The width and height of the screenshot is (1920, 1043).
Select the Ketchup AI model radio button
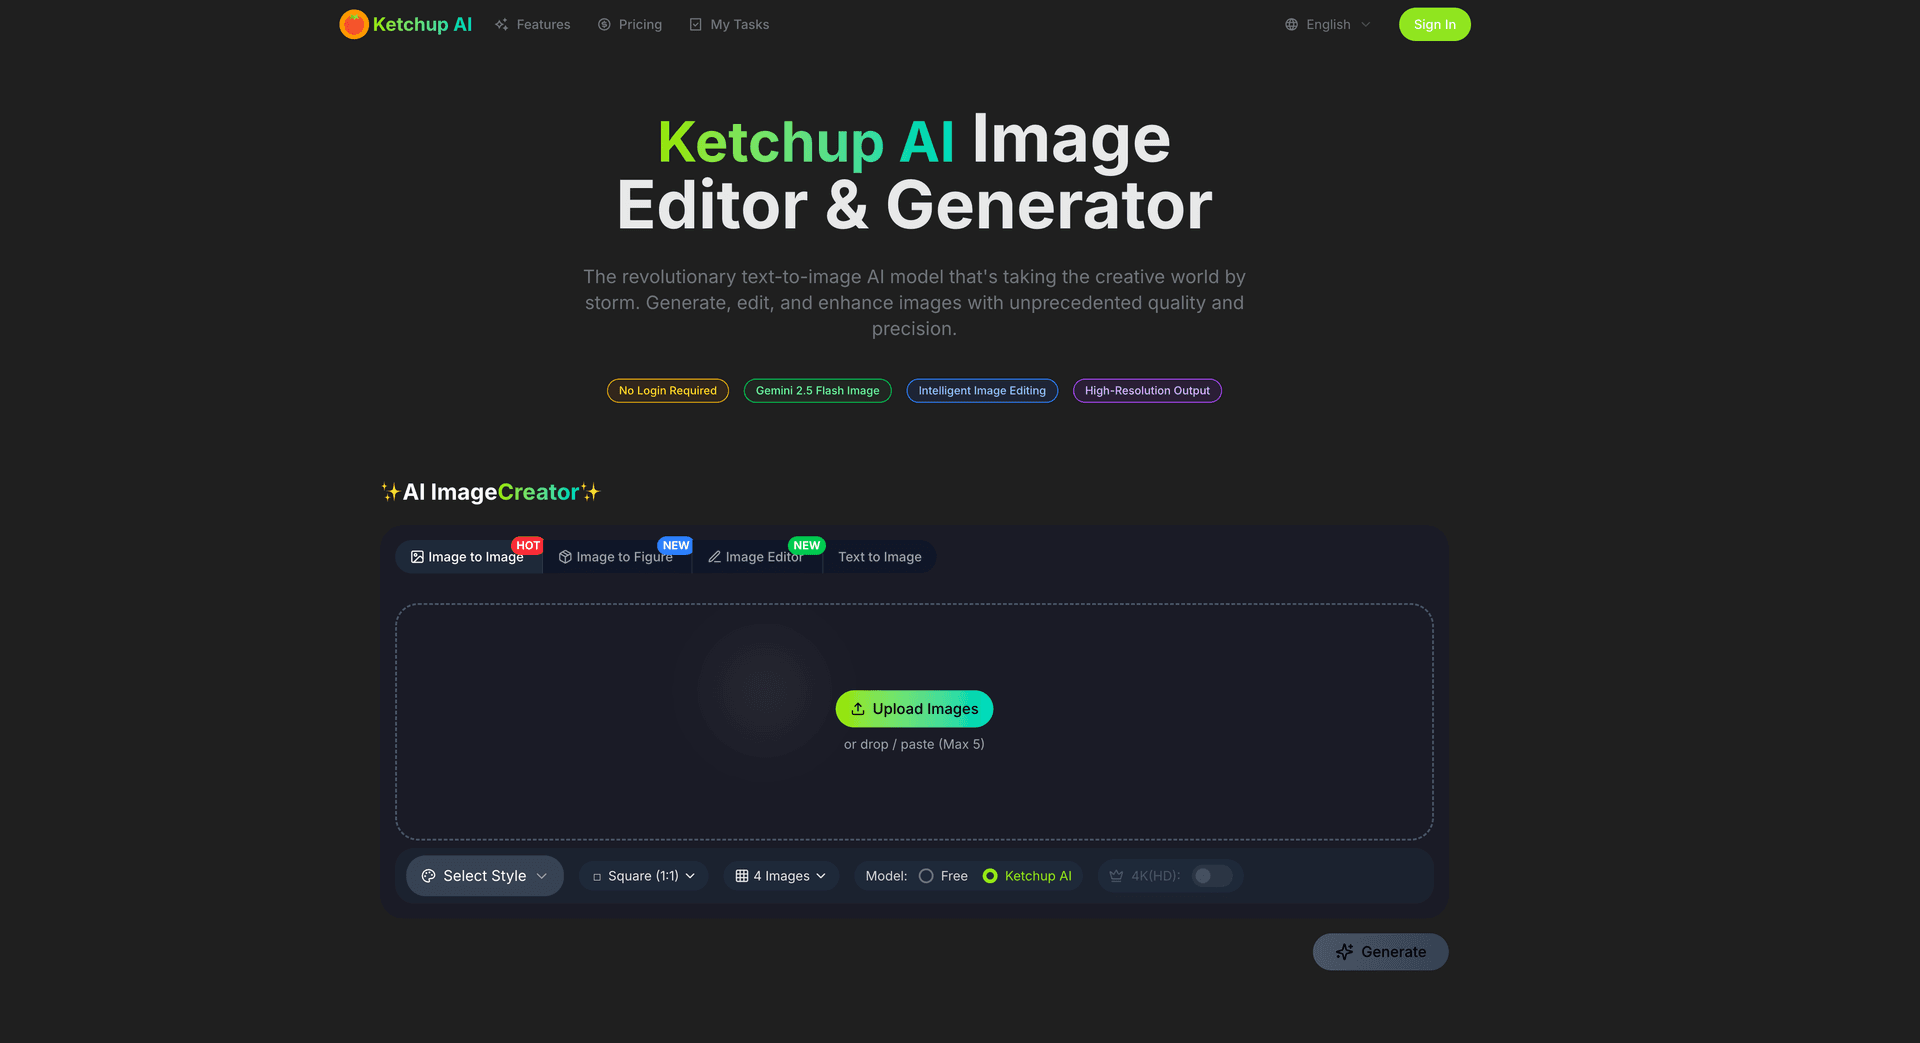pos(989,875)
